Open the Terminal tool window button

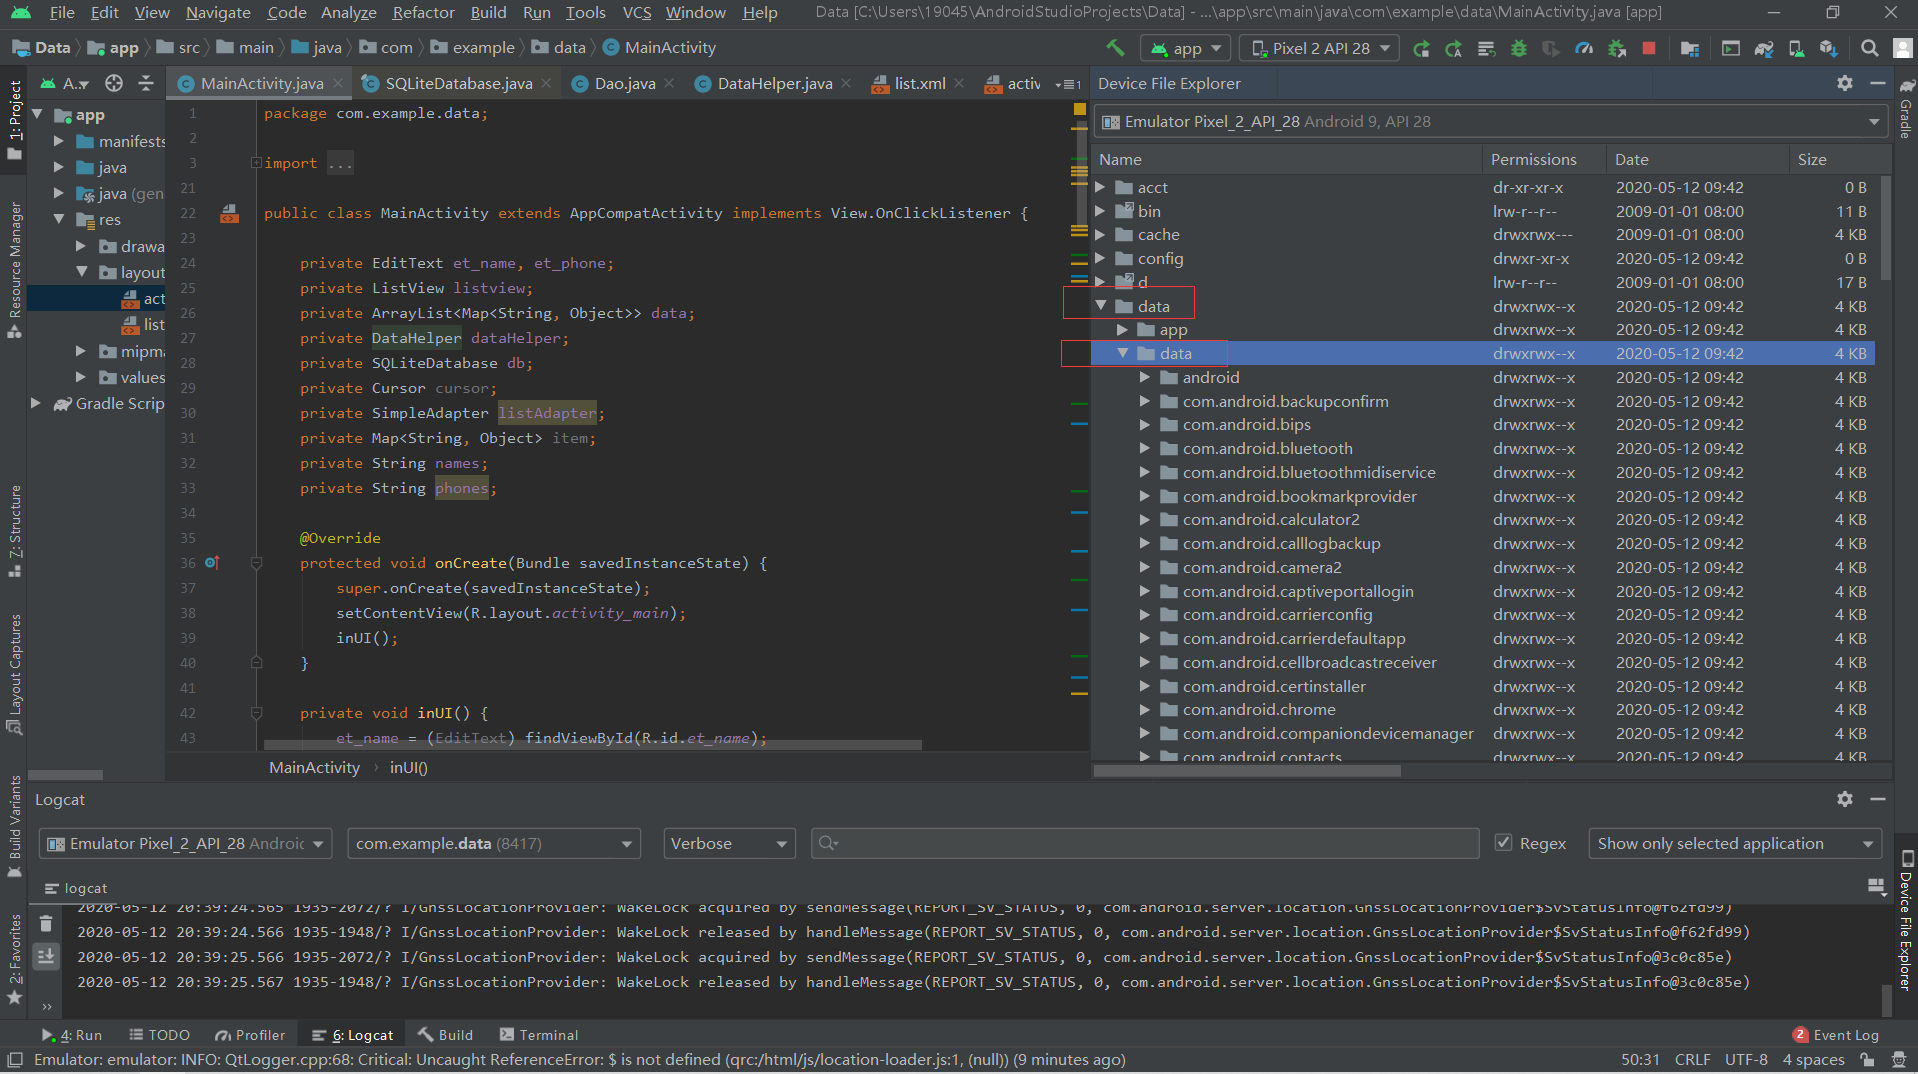(538, 1035)
